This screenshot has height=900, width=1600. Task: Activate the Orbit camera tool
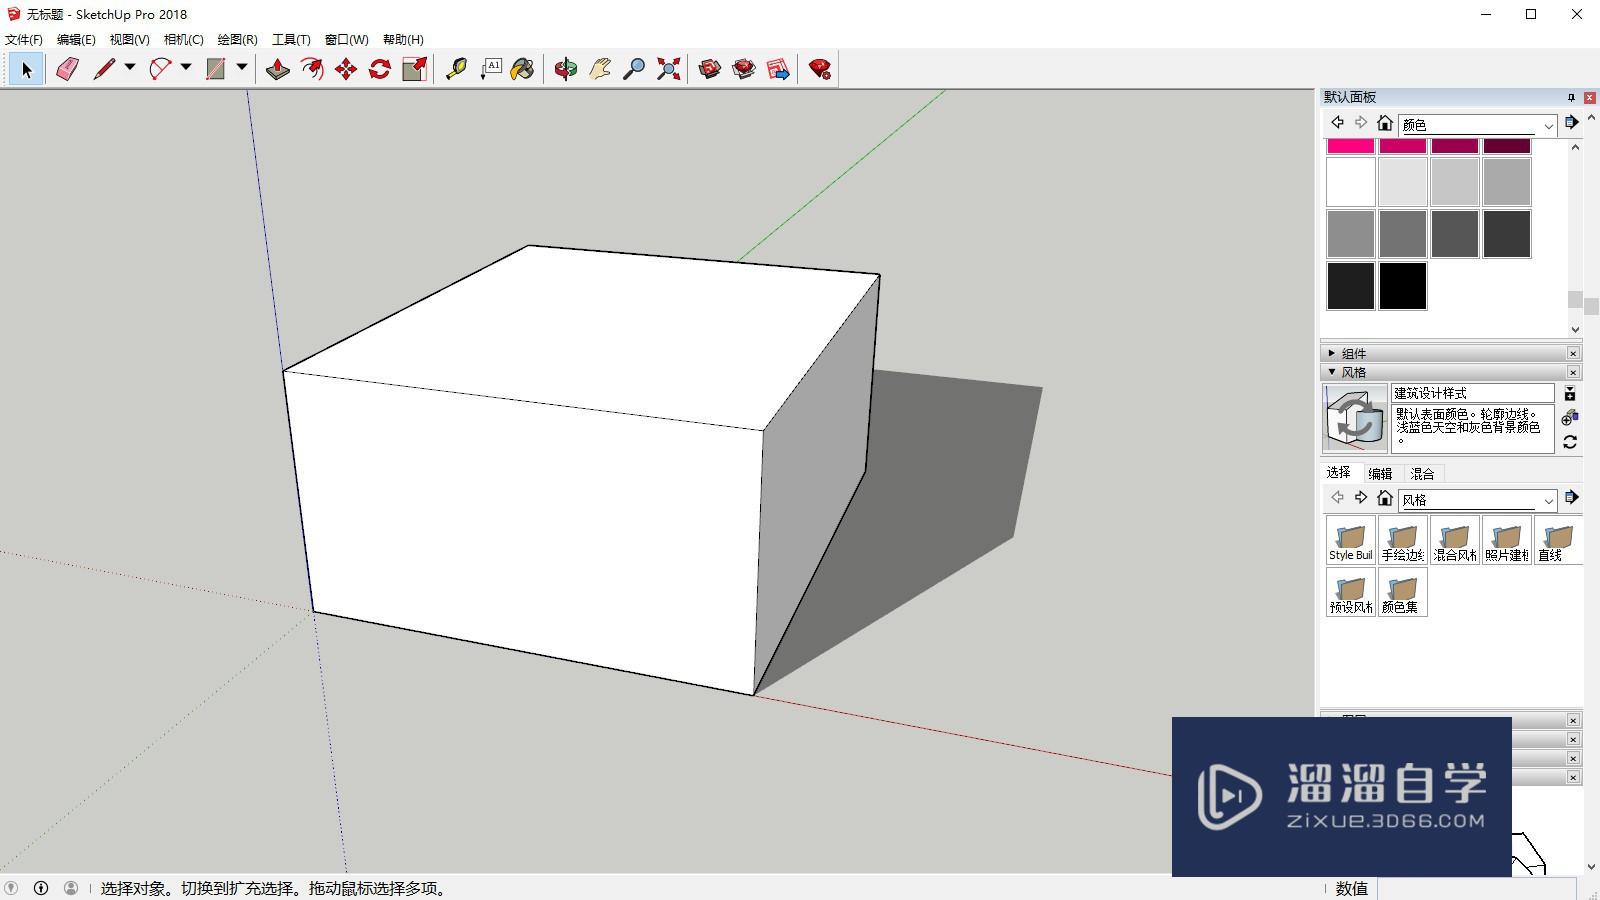tap(566, 69)
